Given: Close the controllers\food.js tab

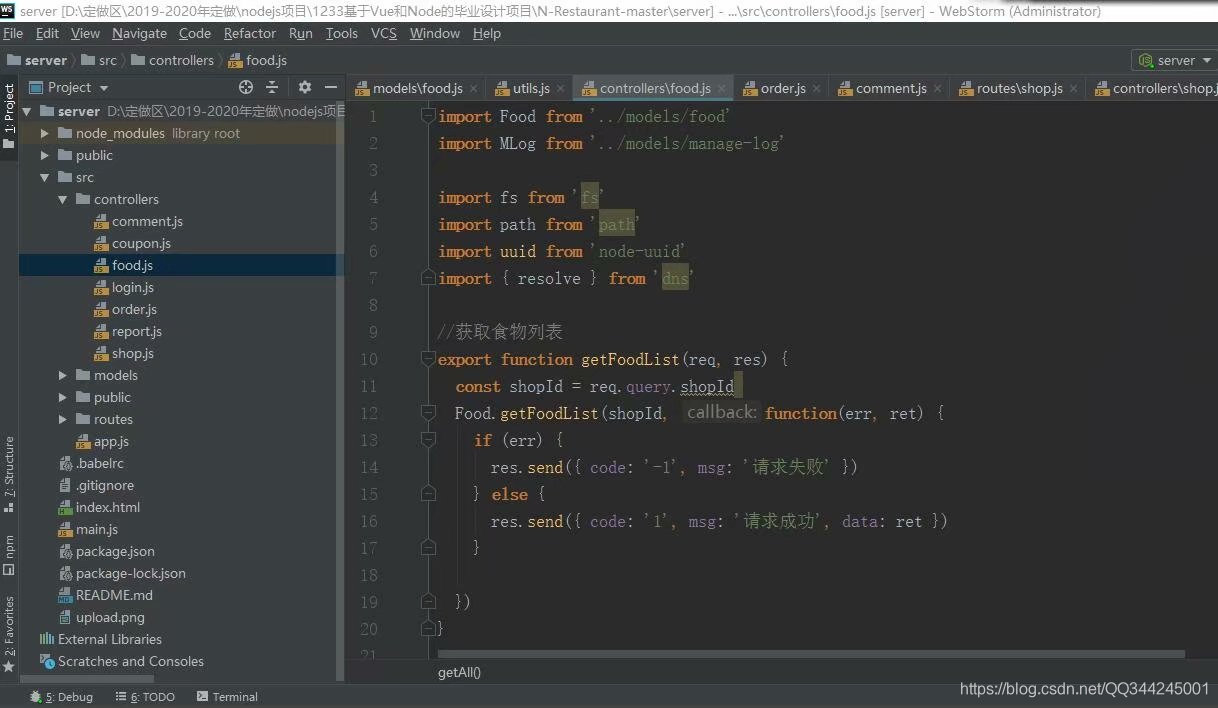Looking at the screenshot, I should pyautogui.click(x=720, y=89).
